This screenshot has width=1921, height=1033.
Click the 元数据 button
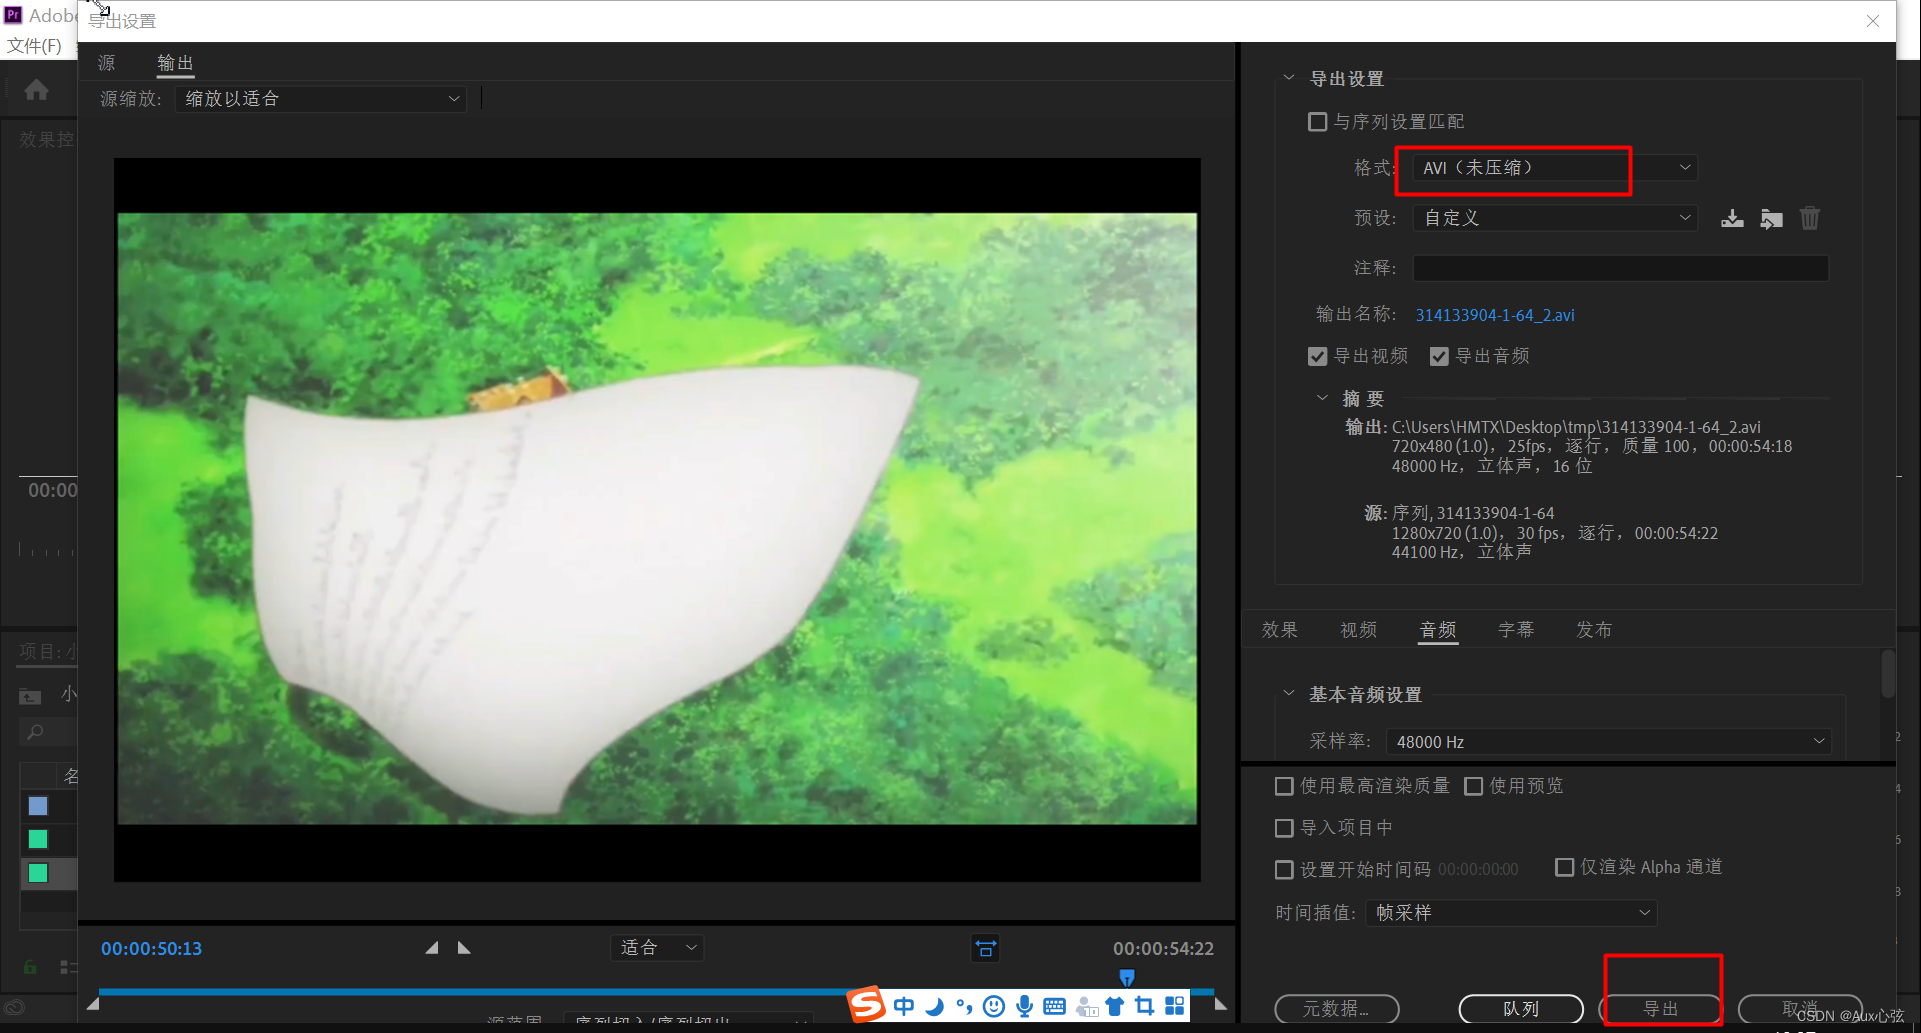[x=1337, y=1009]
